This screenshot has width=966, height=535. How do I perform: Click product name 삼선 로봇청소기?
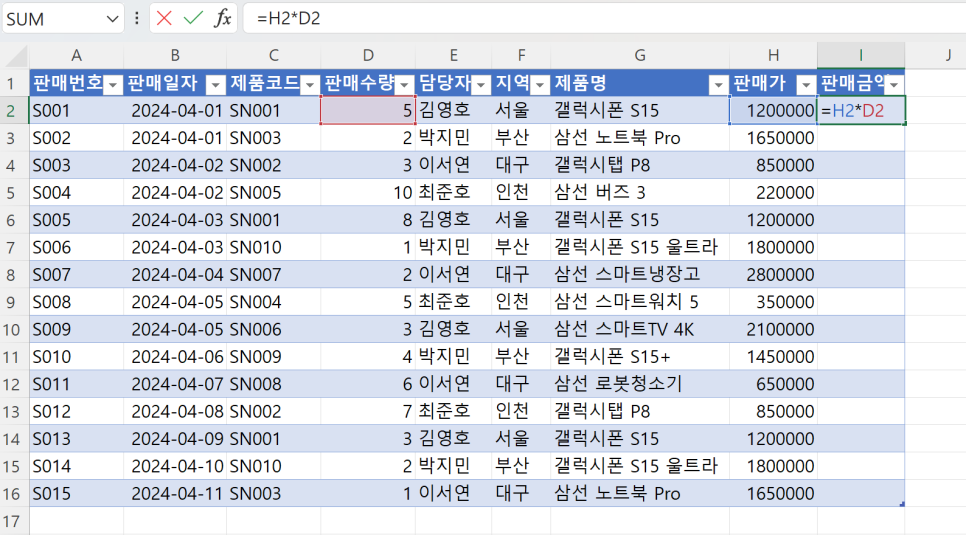pyautogui.click(x=640, y=384)
